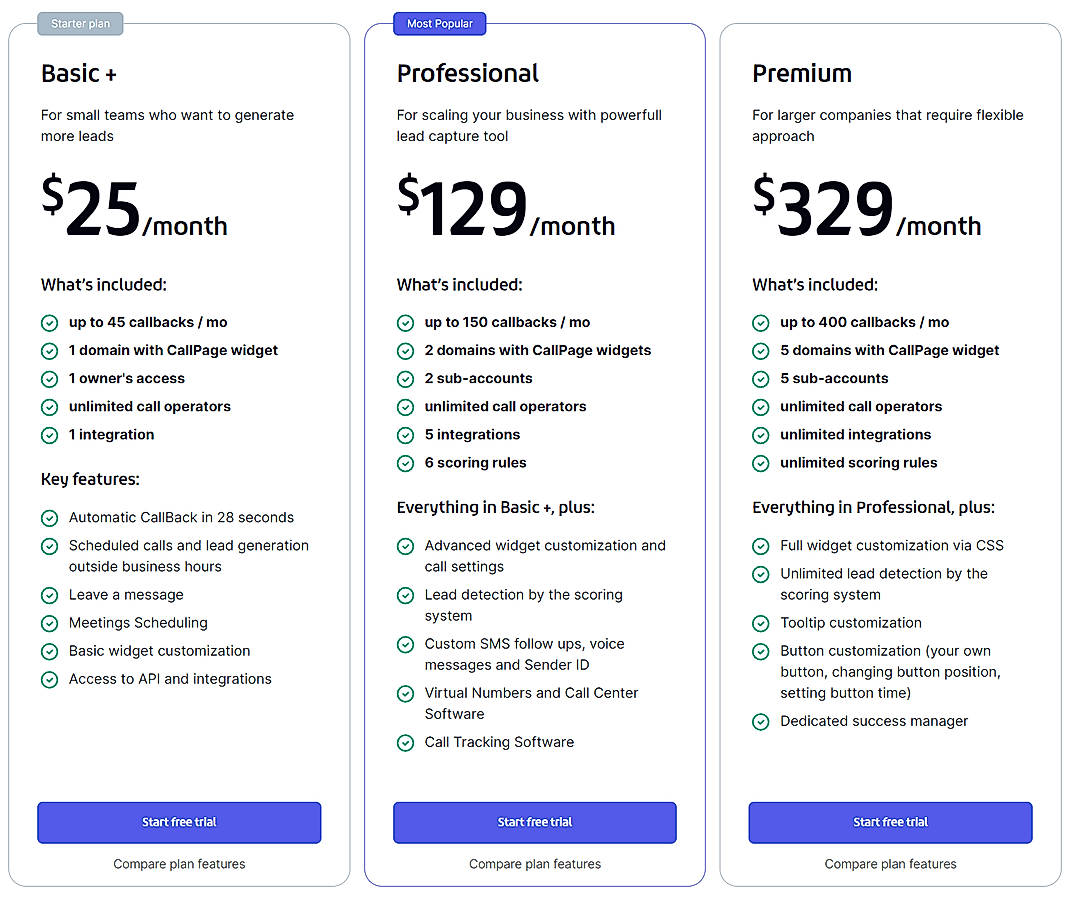Click the checkmark beside "Dedicated success manager"

coord(761,721)
